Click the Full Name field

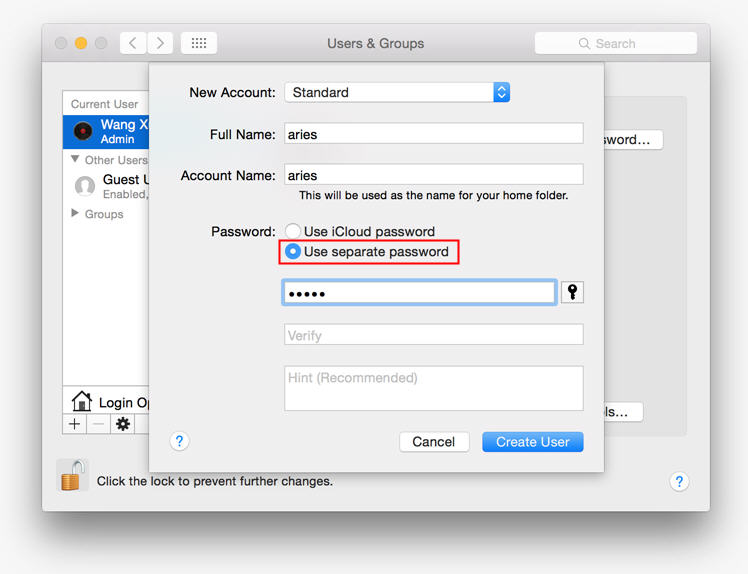(434, 134)
